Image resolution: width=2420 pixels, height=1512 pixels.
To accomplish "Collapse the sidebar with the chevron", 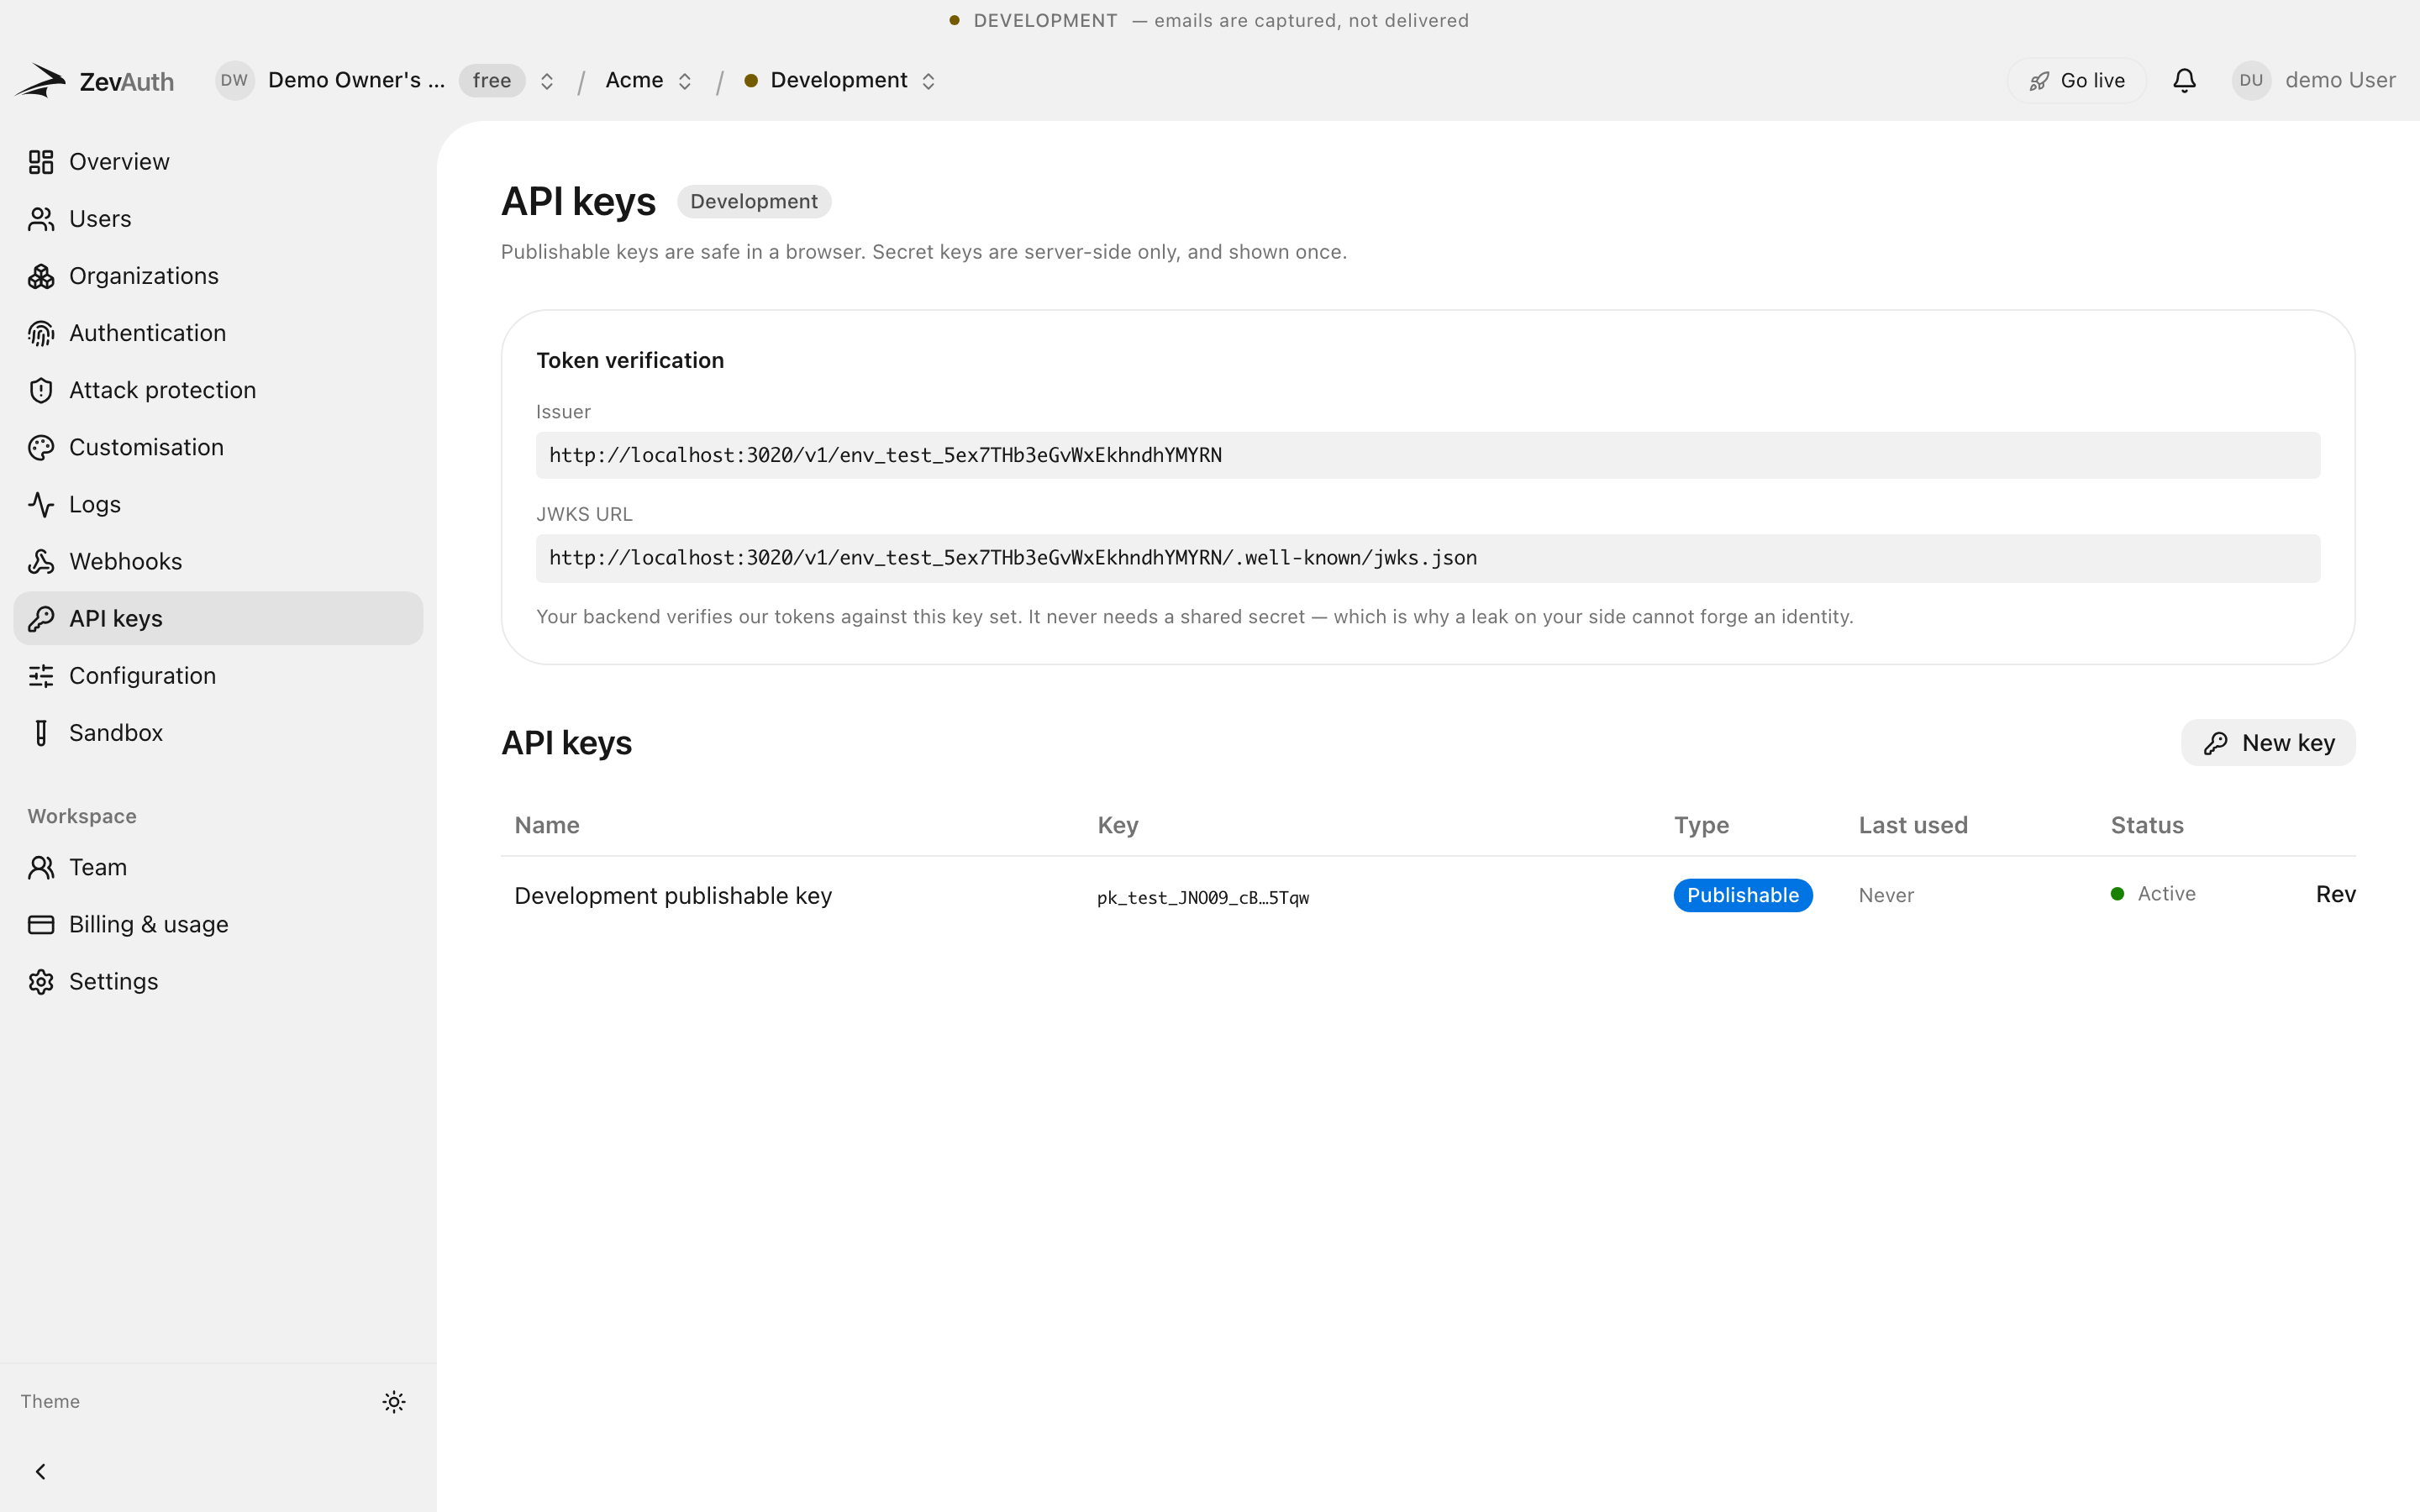I will [x=41, y=1471].
